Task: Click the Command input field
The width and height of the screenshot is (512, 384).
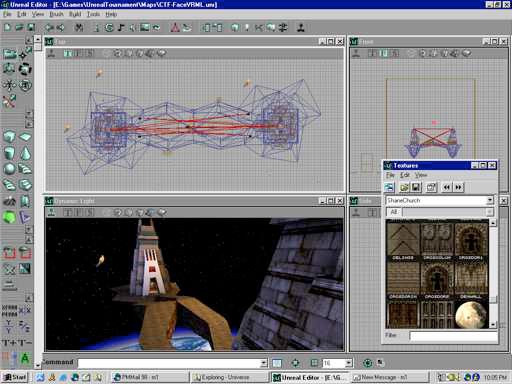Action: click(169, 363)
